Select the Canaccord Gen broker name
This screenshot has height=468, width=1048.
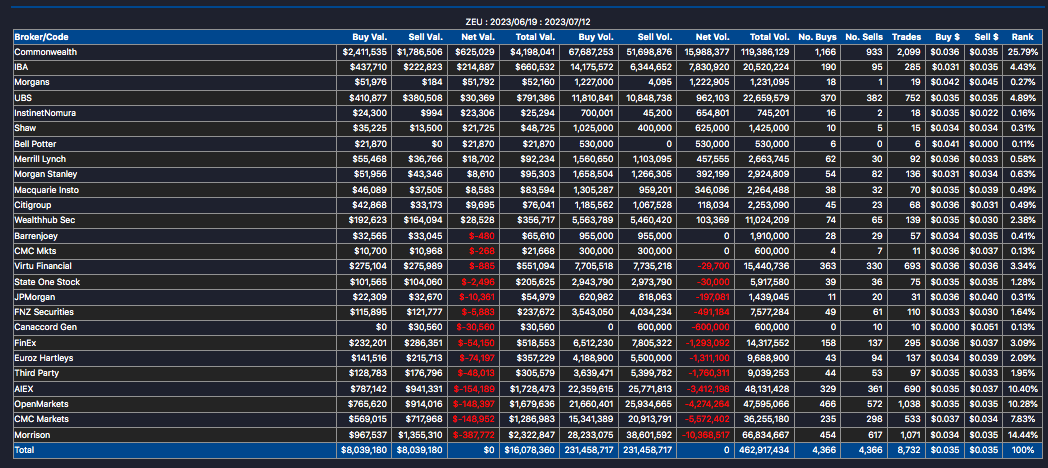tap(45, 328)
